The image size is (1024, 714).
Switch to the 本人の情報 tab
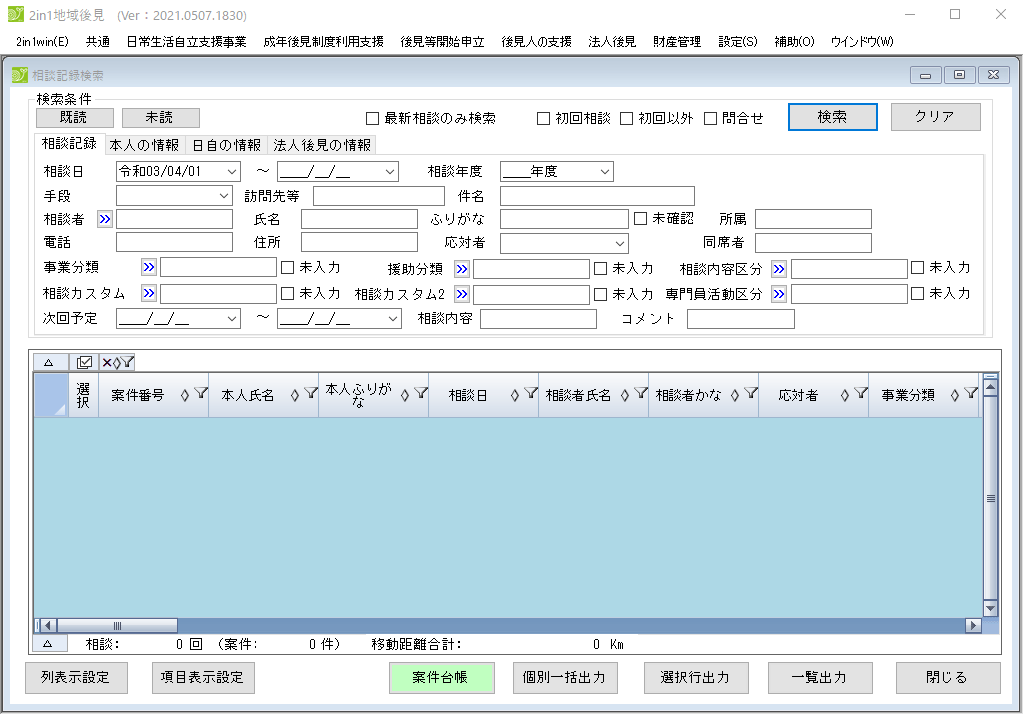(x=144, y=145)
